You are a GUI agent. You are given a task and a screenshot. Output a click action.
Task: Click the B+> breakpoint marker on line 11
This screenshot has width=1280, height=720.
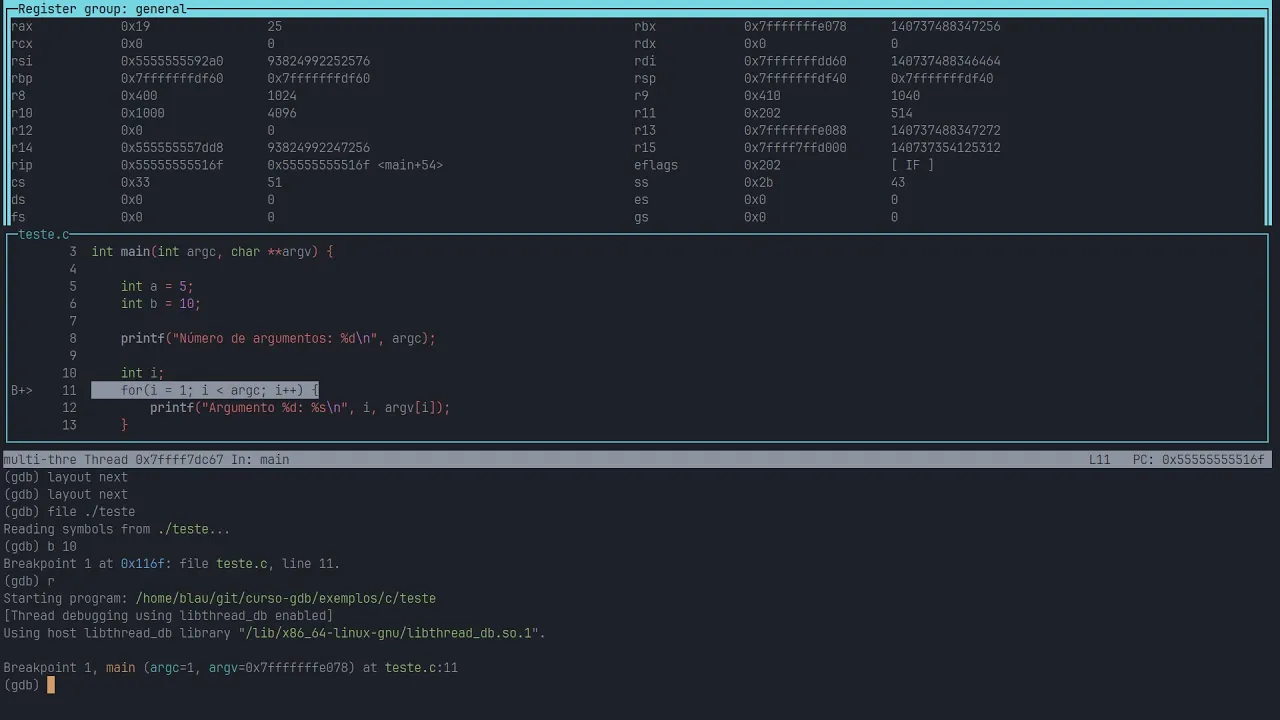[x=22, y=390]
